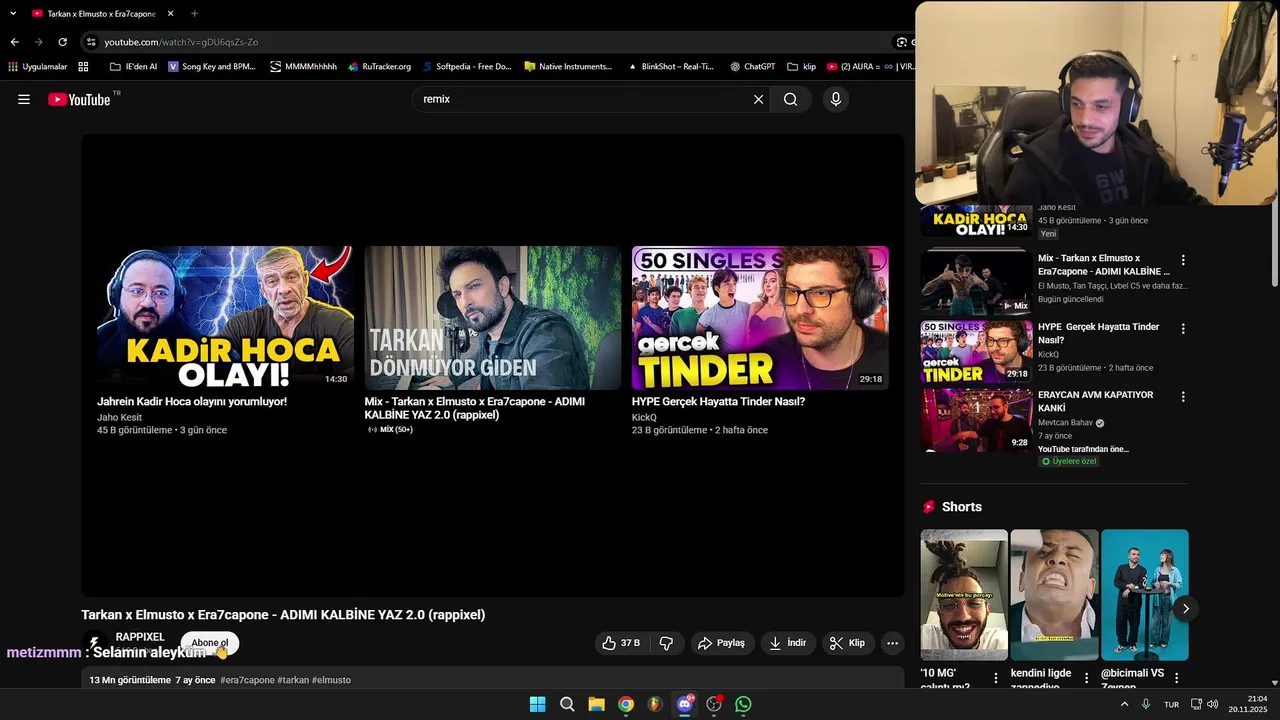Download video with İndir button
Viewport: 1280px width, 720px height.
[x=787, y=643]
